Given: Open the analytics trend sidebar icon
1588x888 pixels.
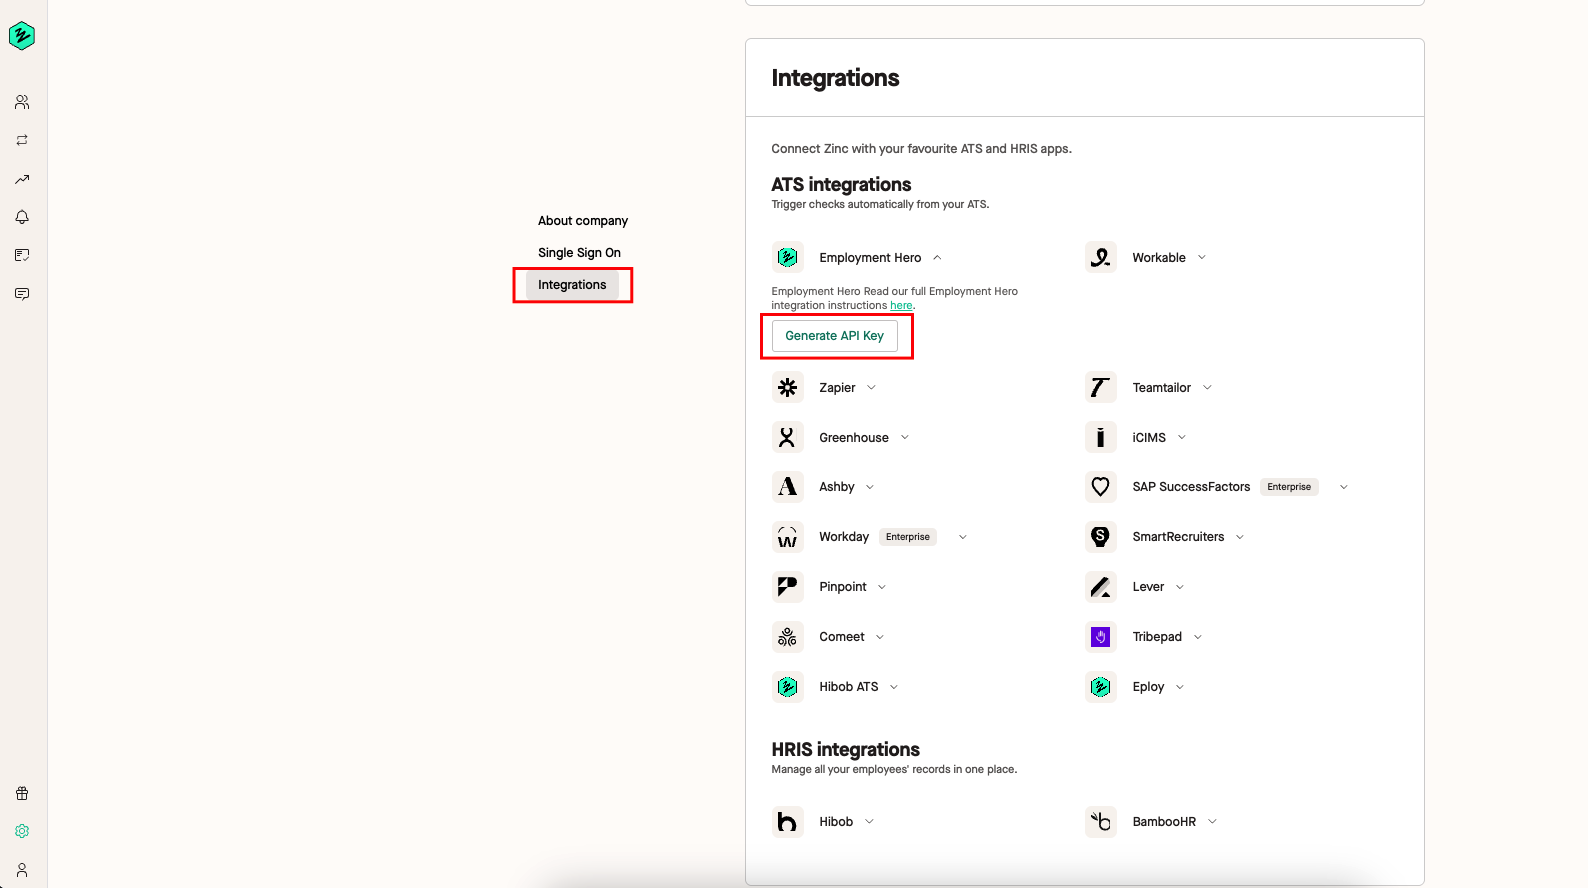Looking at the screenshot, I should [22, 179].
